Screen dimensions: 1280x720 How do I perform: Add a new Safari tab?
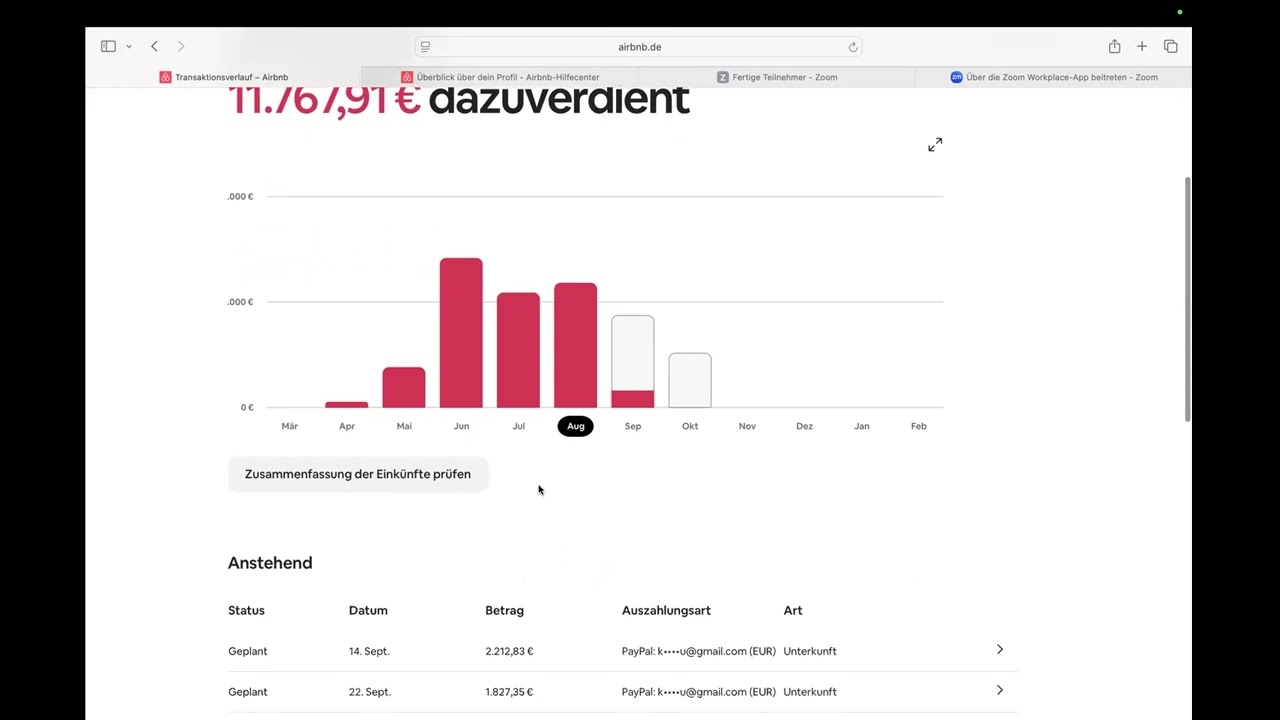[x=1142, y=46]
